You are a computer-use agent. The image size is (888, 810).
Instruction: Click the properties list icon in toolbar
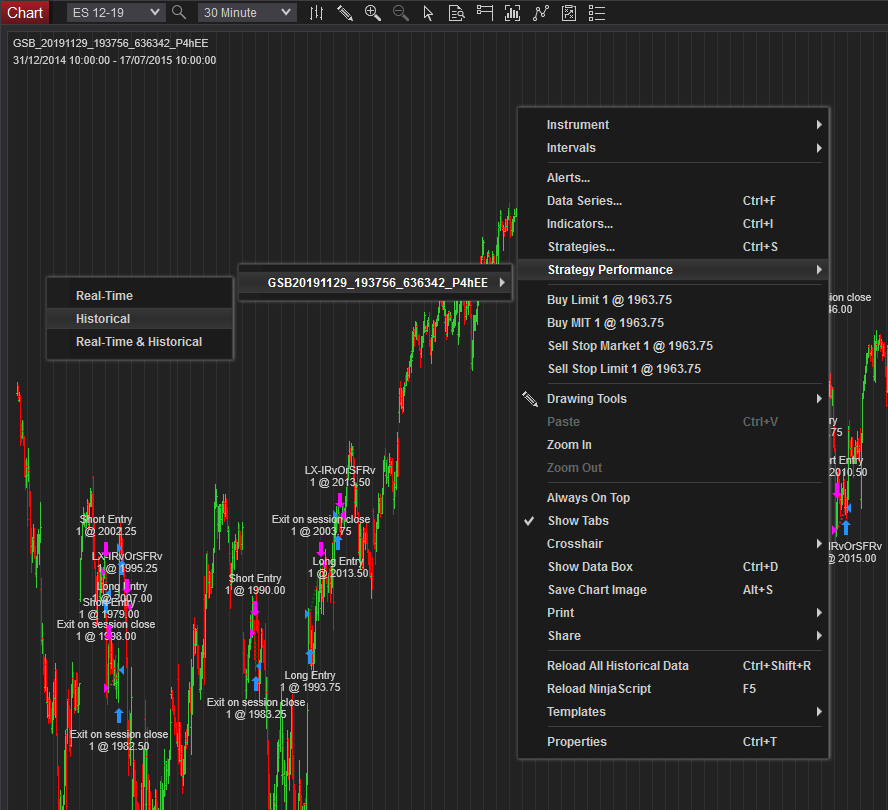click(x=597, y=12)
